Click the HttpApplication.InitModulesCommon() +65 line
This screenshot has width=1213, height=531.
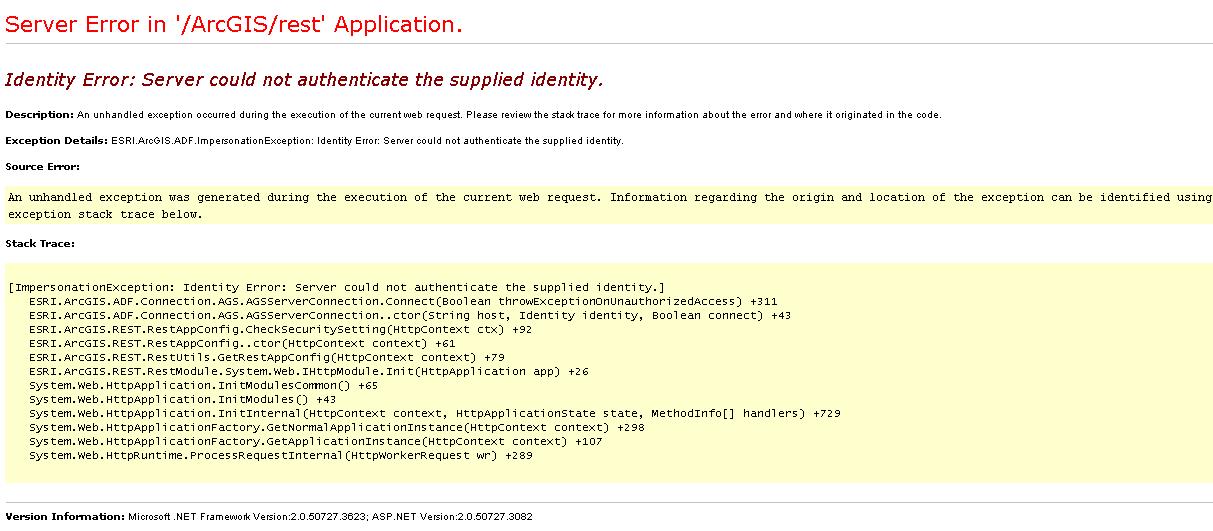[x=204, y=385]
